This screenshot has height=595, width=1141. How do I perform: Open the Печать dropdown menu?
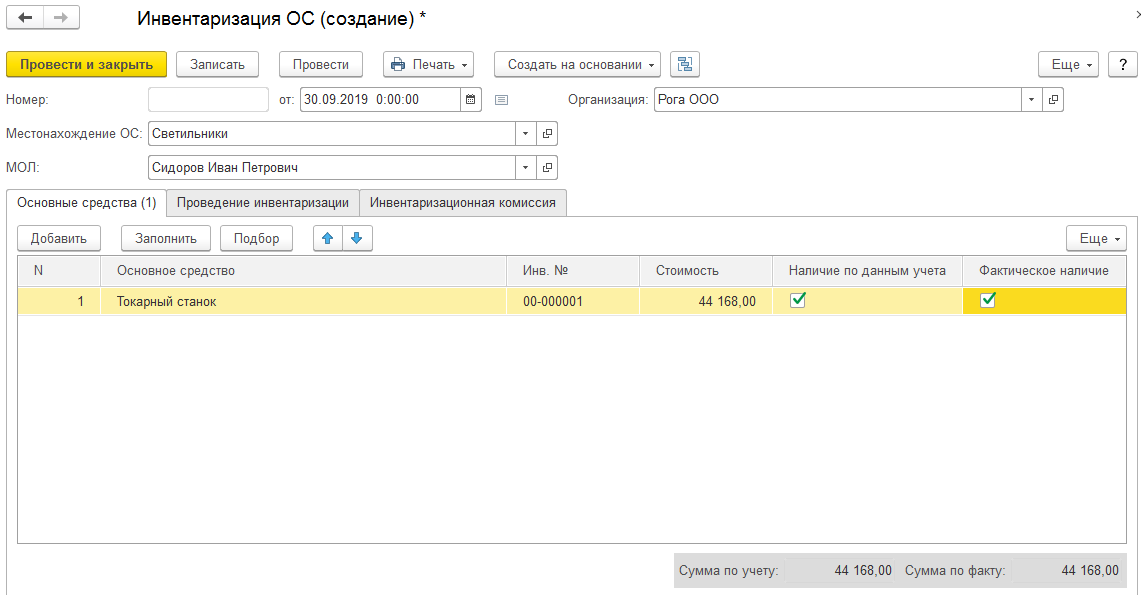pyautogui.click(x=428, y=64)
